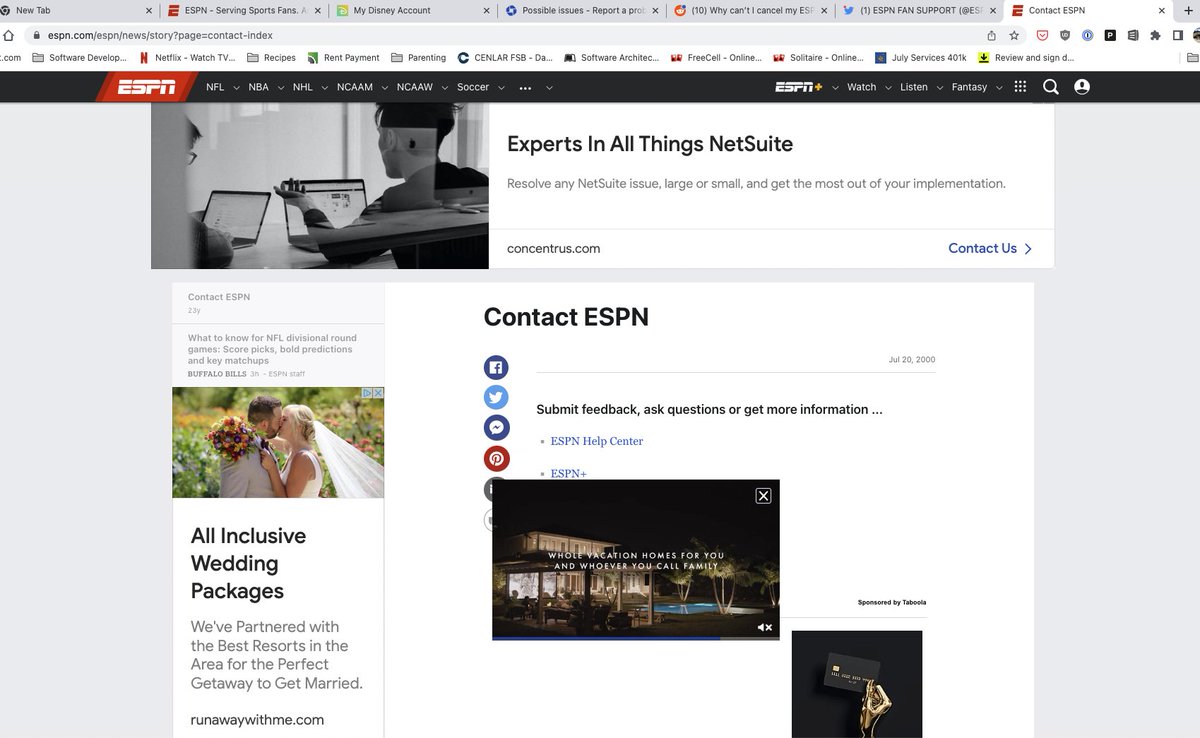Share article on Pinterest
Screen dimensions: 1200x738
(496, 459)
